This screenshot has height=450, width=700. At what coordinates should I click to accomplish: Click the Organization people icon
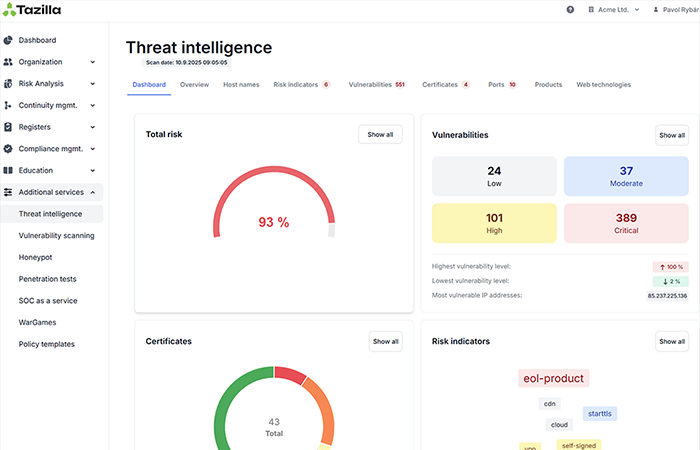click(x=8, y=62)
